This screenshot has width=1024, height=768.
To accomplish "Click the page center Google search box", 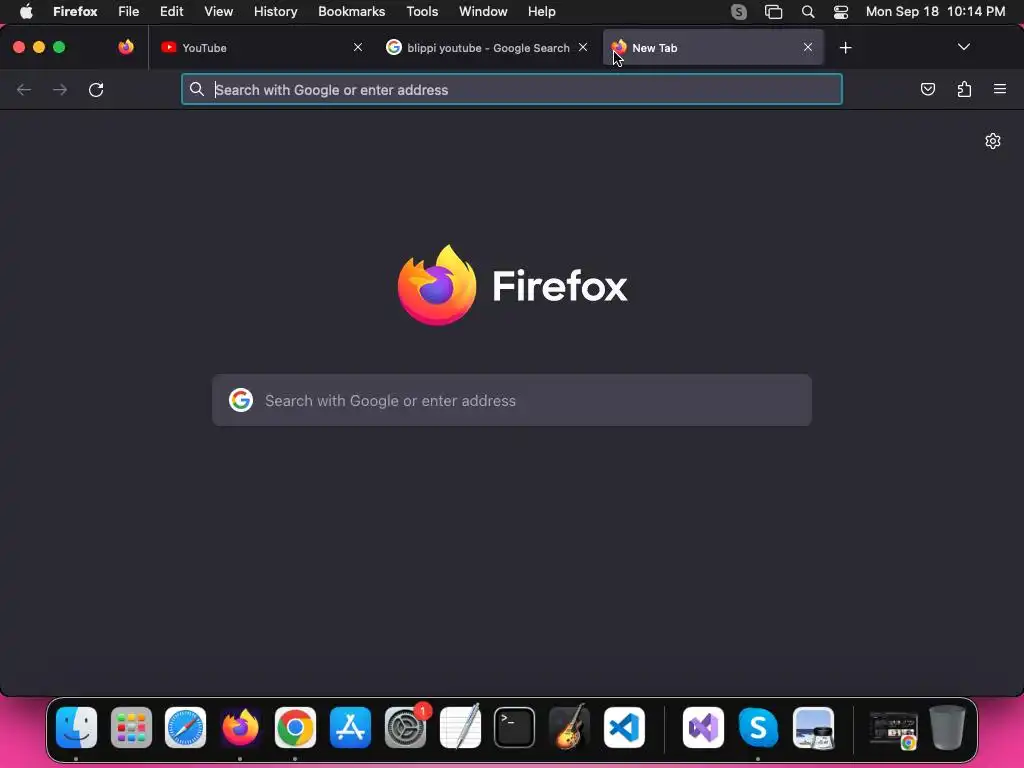I will [512, 400].
